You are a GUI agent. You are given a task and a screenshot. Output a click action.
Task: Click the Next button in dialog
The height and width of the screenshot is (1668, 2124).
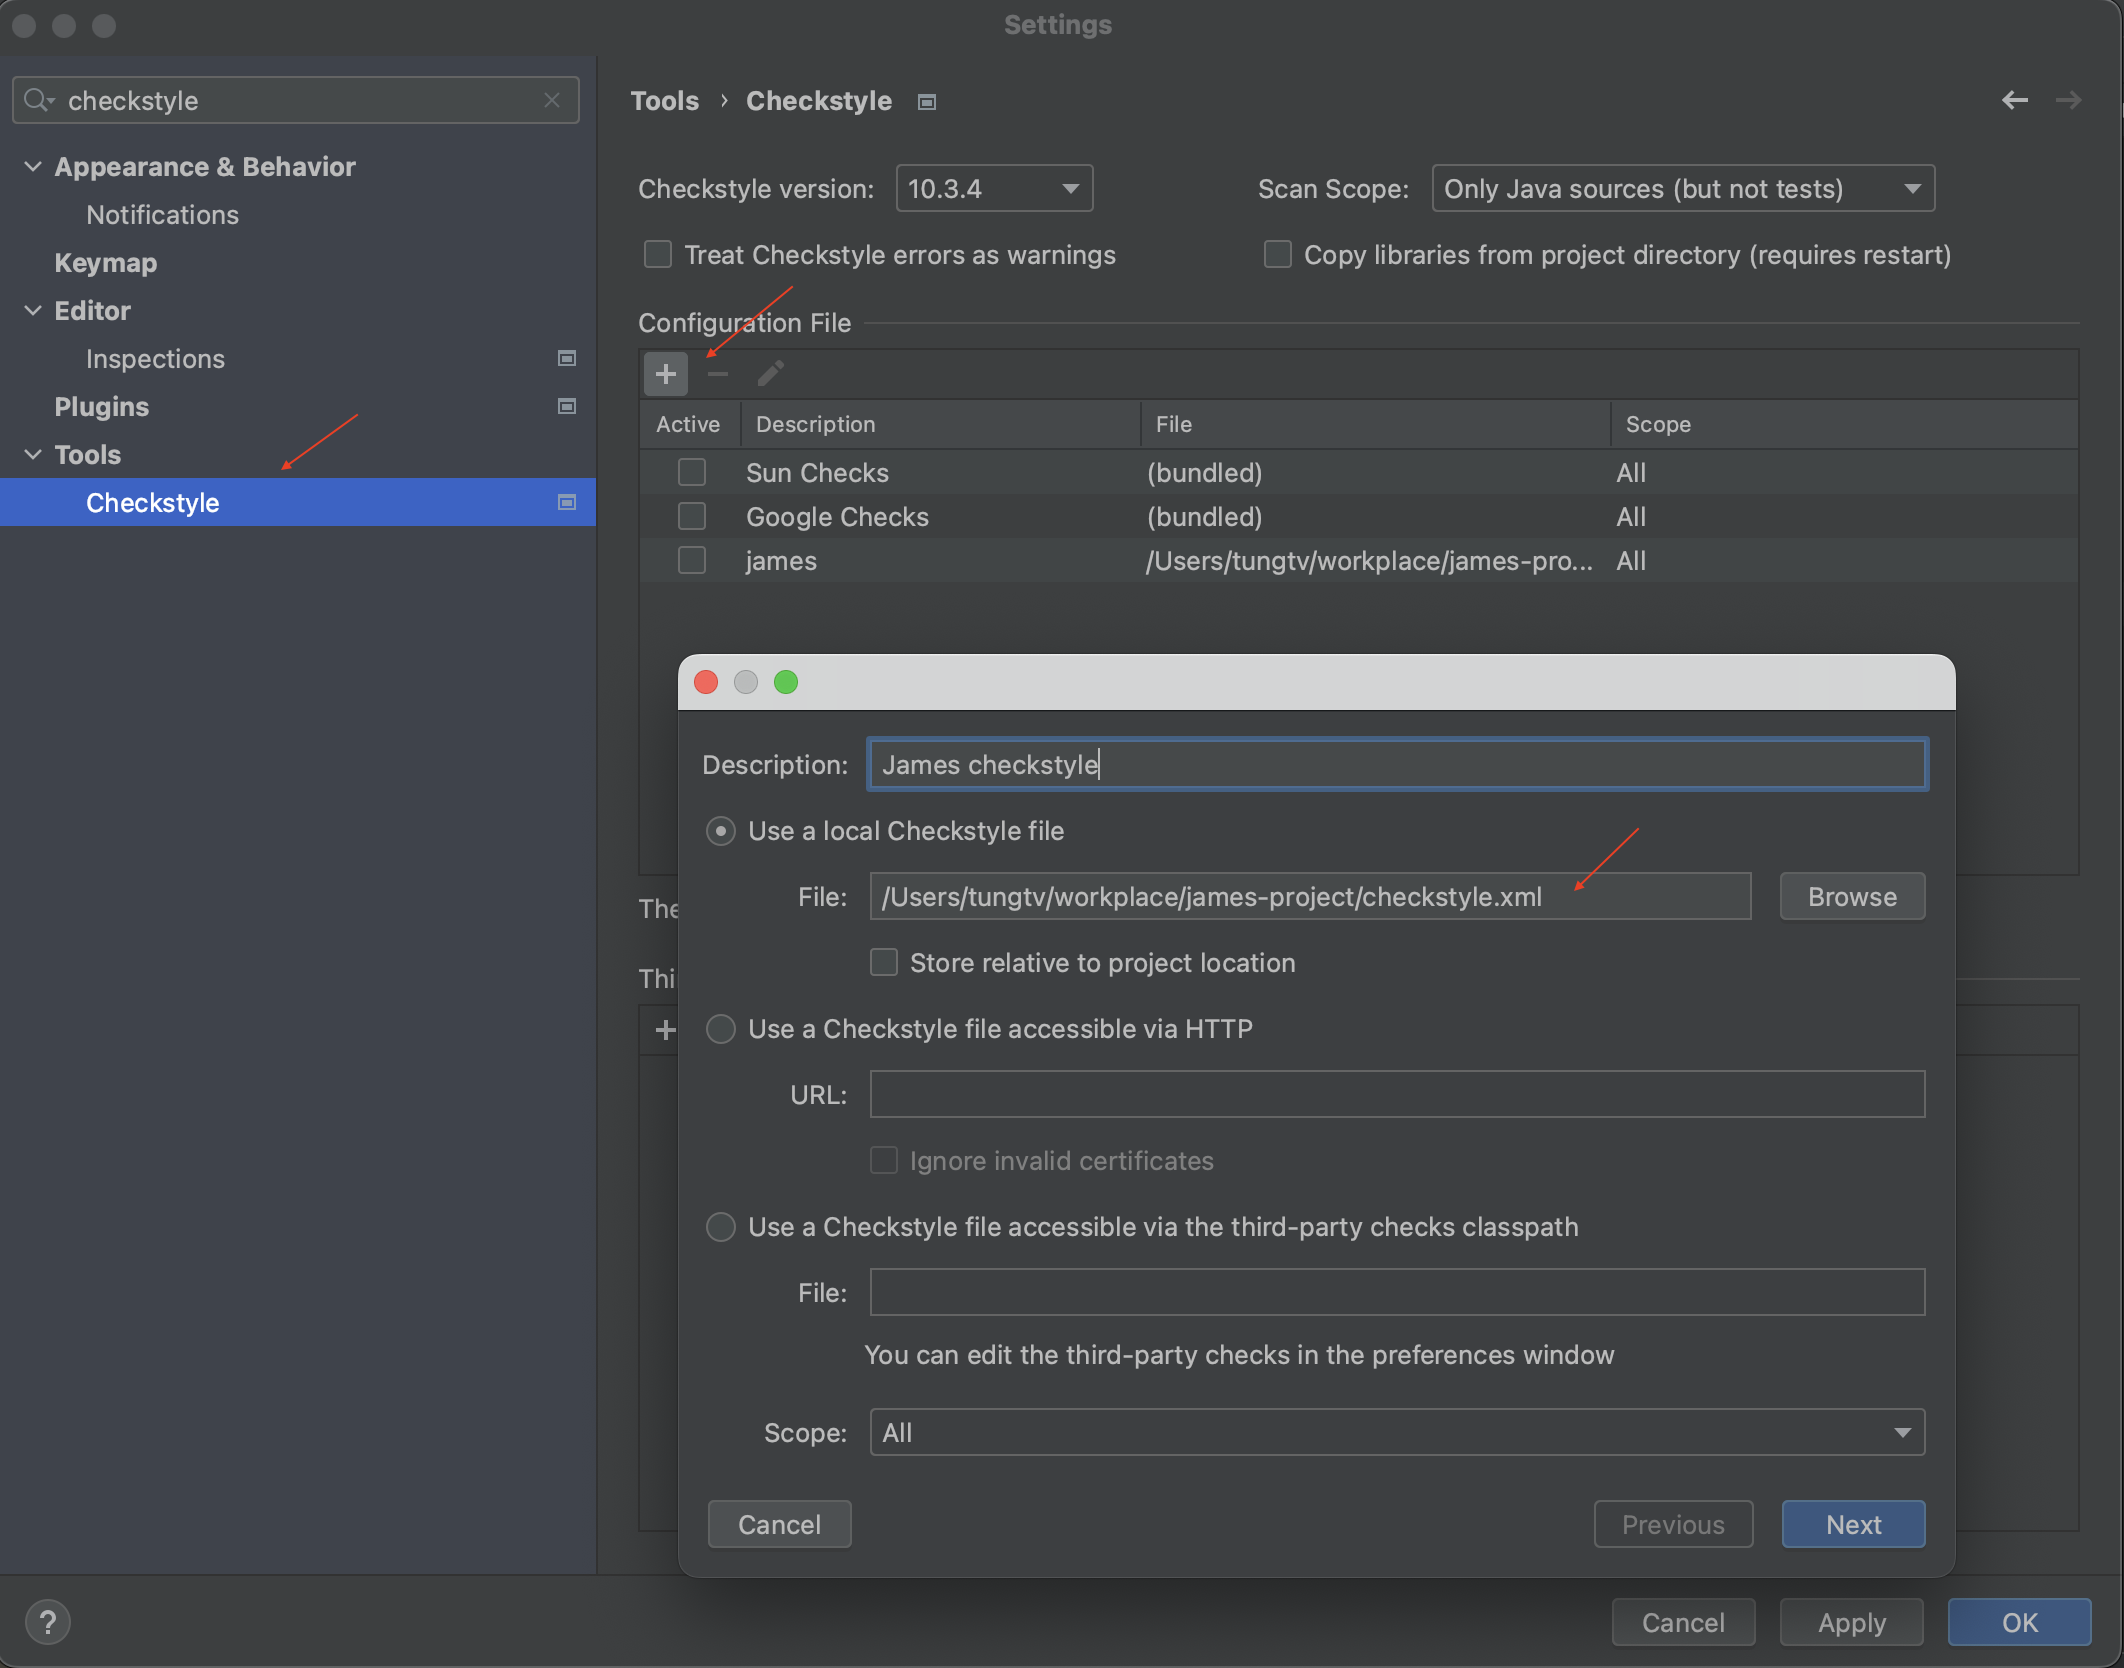pos(1853,1524)
